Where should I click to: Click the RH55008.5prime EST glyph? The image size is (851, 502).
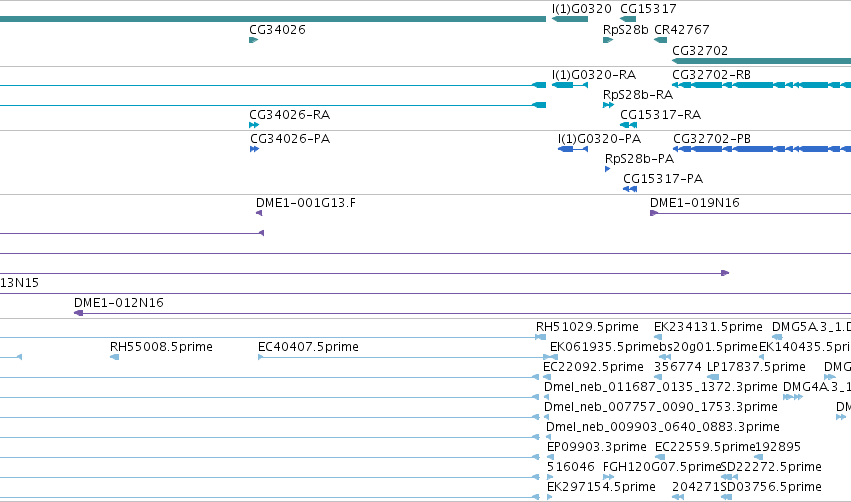pos(115,357)
